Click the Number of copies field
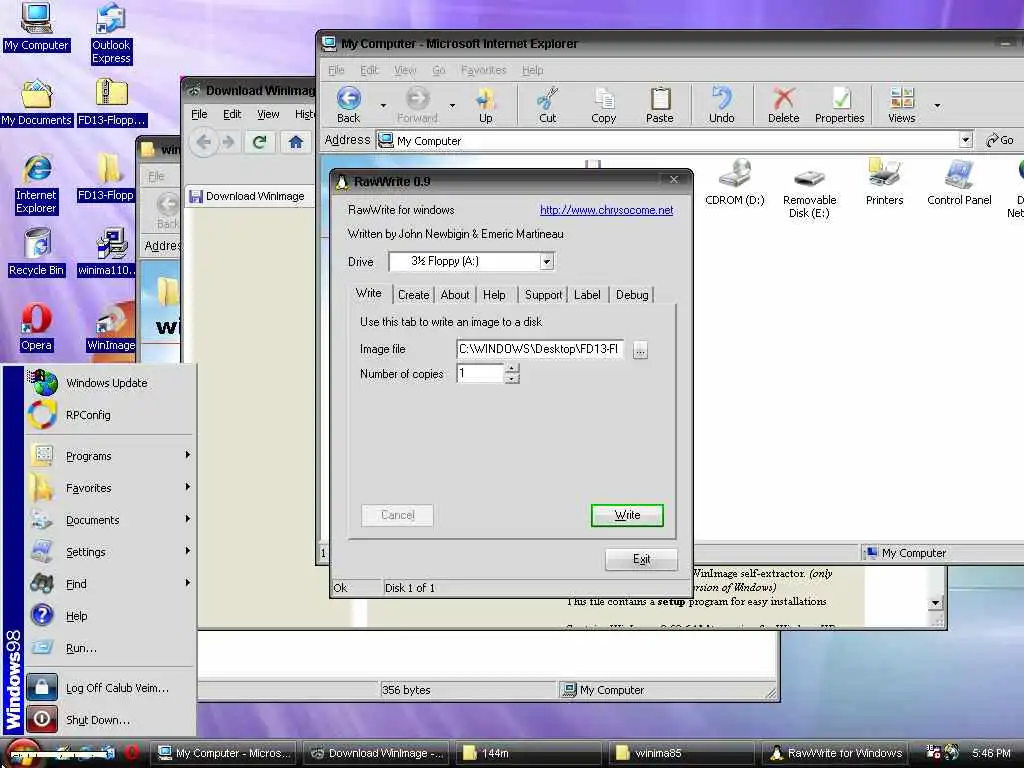The width and height of the screenshot is (1024, 768). (480, 374)
